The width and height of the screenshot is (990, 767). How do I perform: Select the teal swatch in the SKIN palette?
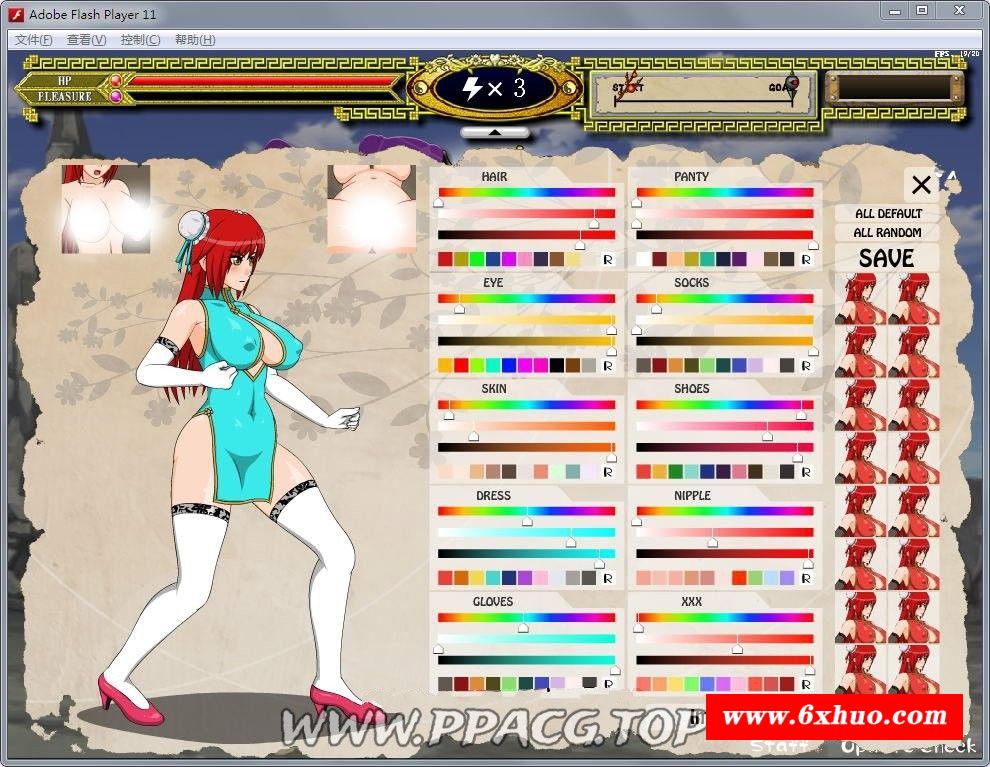pyautogui.click(x=573, y=472)
